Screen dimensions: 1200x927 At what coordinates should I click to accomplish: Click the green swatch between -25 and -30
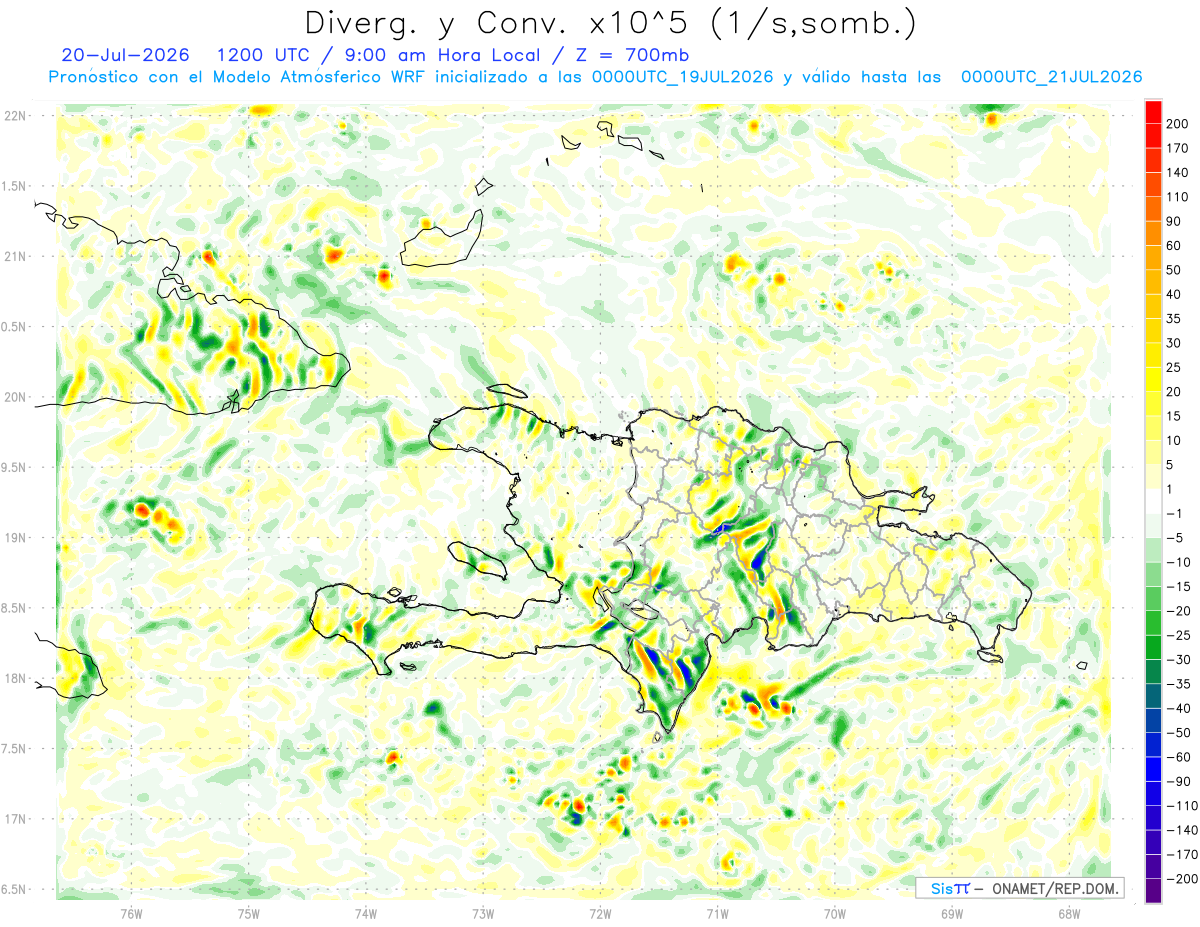1153,647
